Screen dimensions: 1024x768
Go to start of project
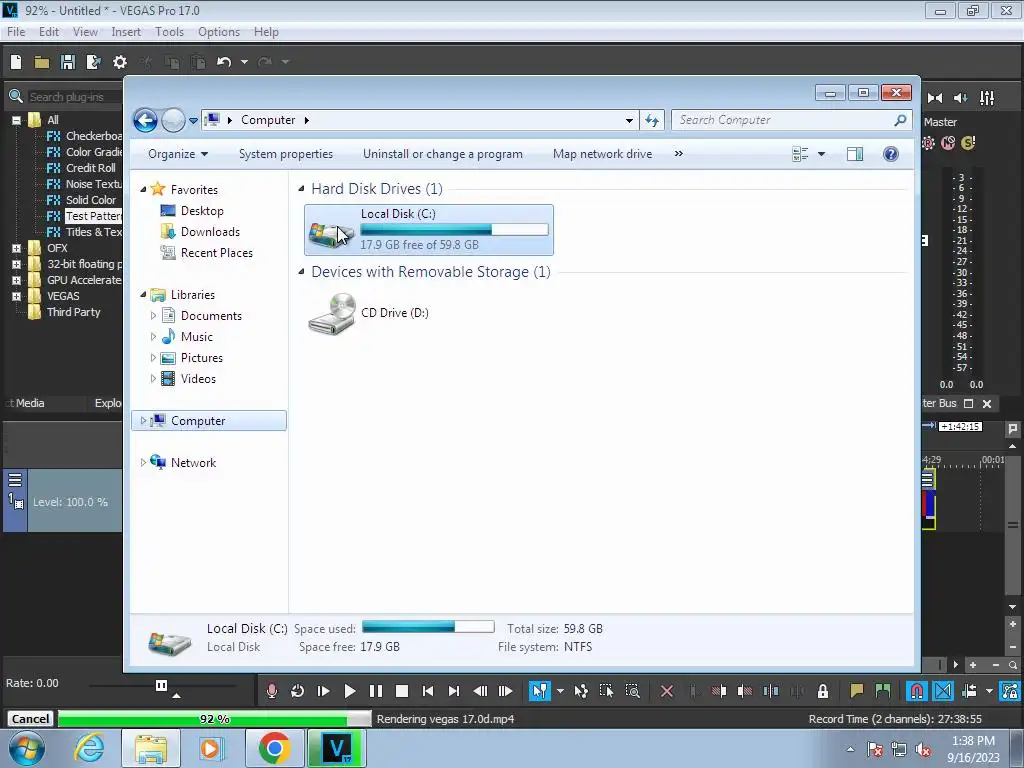tap(428, 691)
